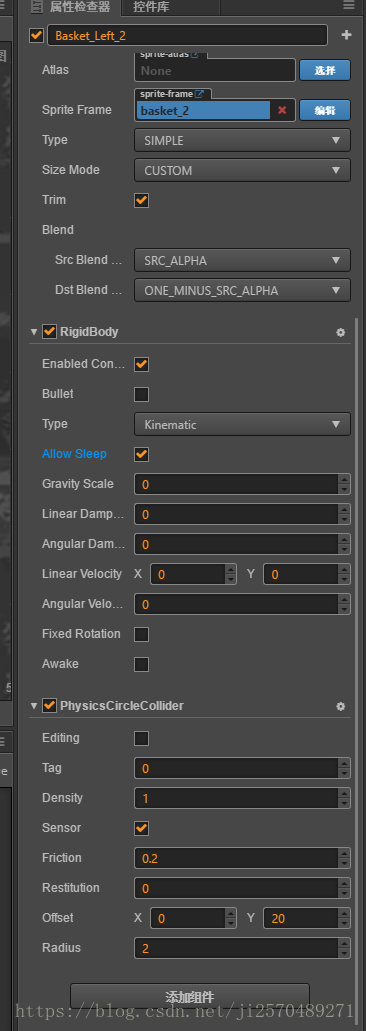The height and width of the screenshot is (1031, 366).
Task: Click the property inspector tab icon
Action: (x=37, y=7)
